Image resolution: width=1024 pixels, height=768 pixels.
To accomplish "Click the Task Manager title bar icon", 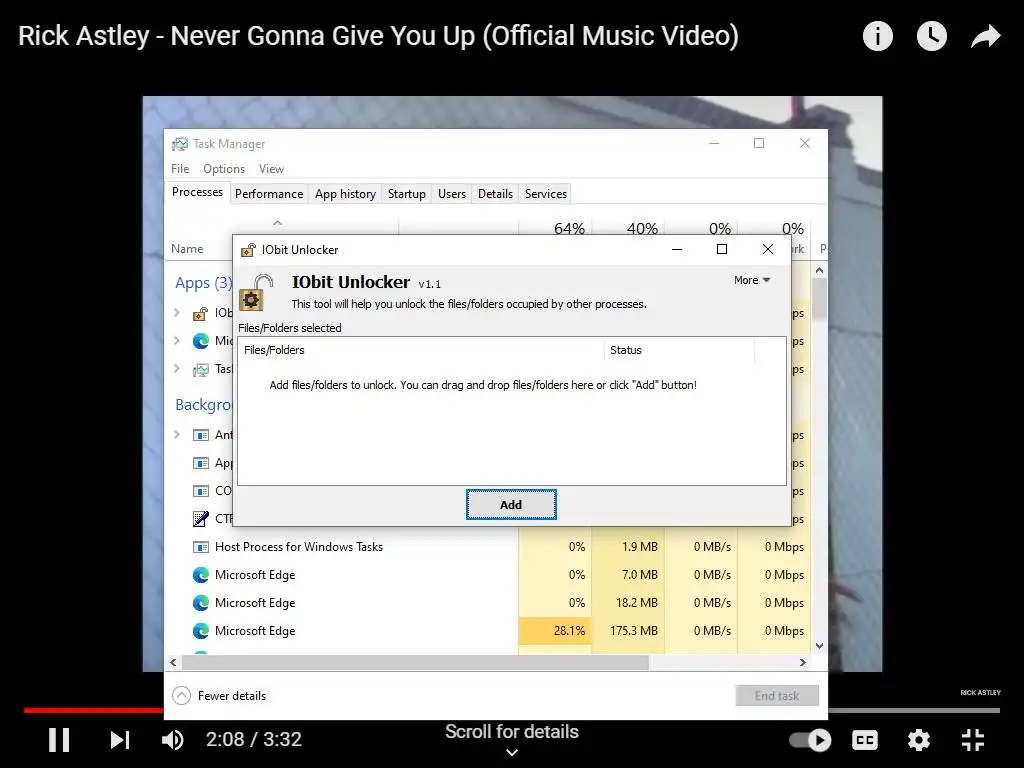I will (x=180, y=144).
